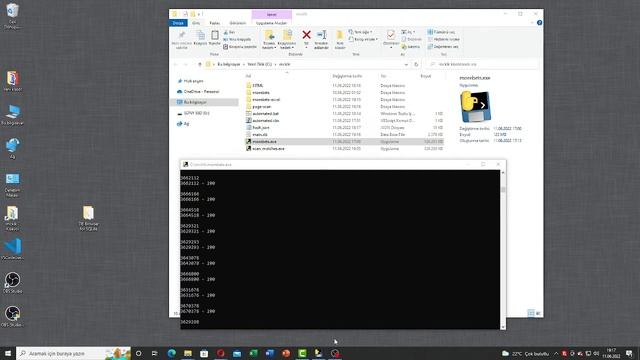Click the Özellikler checkmark icon
This screenshot has width=640, height=360.
coord(391,35)
